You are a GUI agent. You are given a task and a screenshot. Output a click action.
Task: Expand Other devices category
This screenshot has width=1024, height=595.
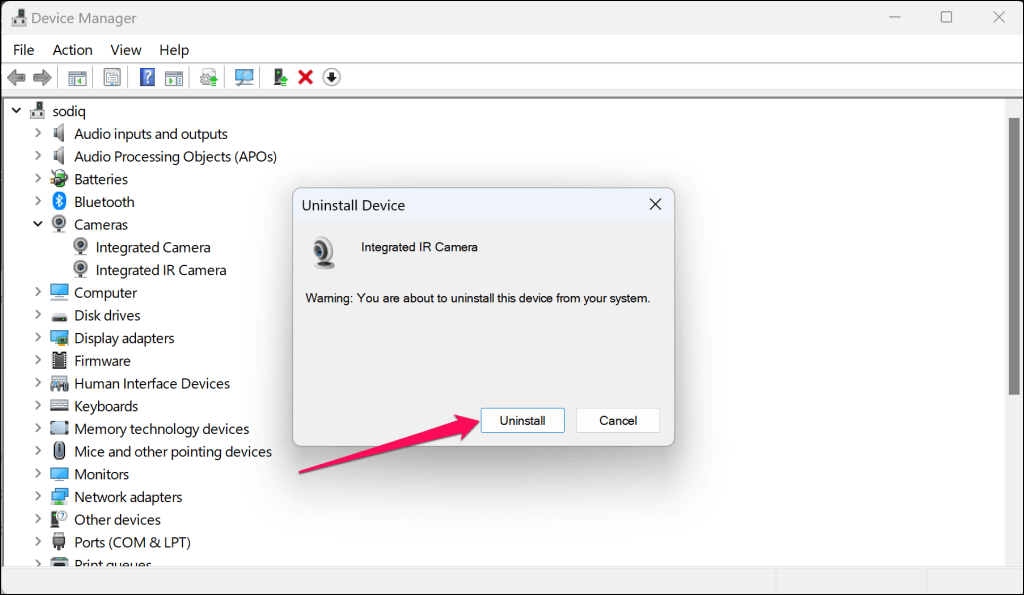[38, 519]
